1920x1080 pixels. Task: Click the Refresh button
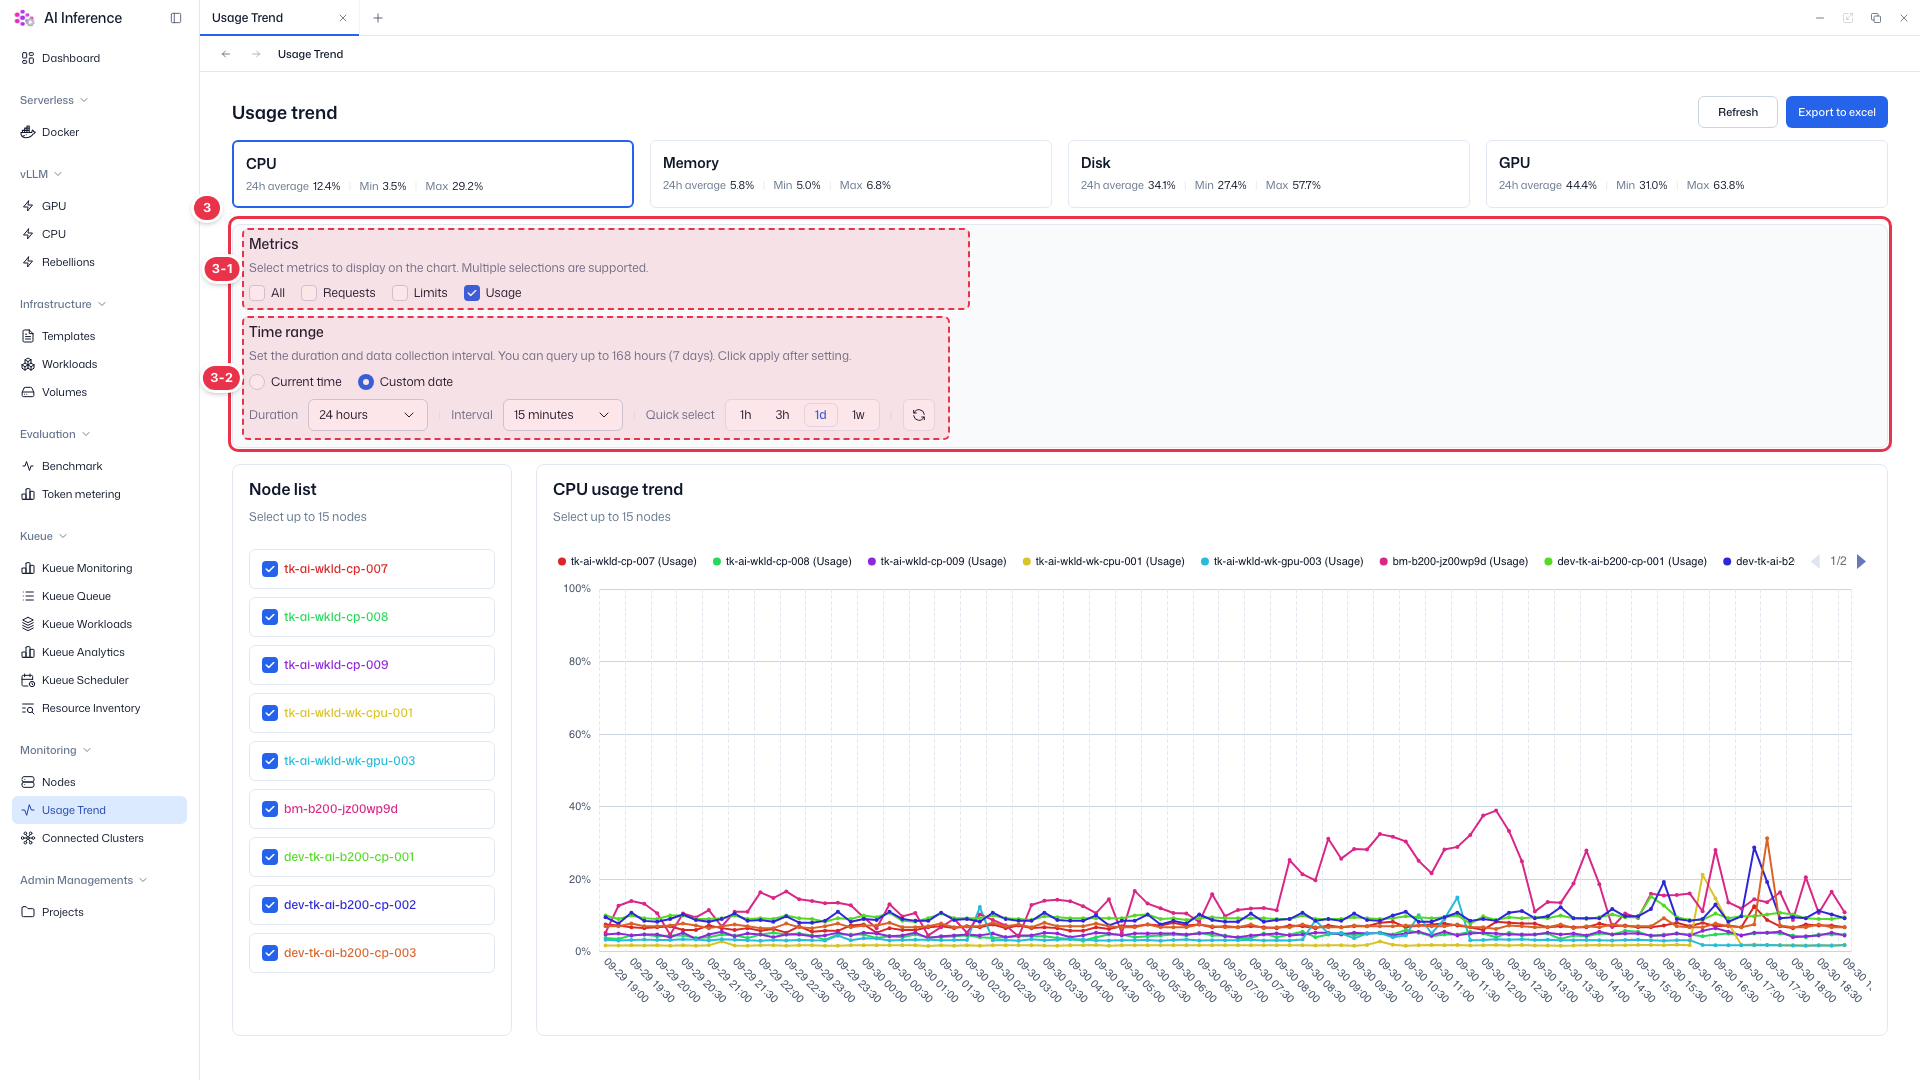[1737, 112]
